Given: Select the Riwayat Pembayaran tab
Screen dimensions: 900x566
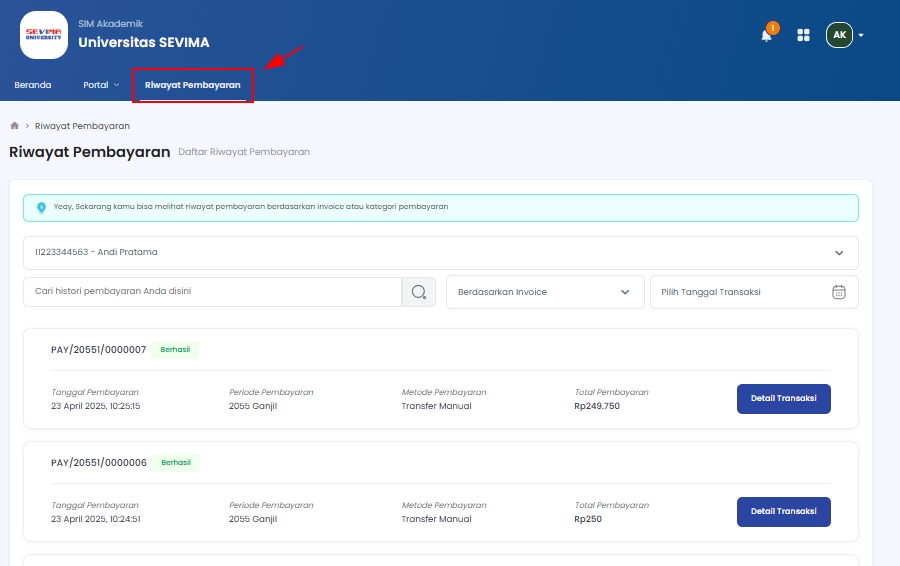Looking at the screenshot, I should [x=193, y=85].
